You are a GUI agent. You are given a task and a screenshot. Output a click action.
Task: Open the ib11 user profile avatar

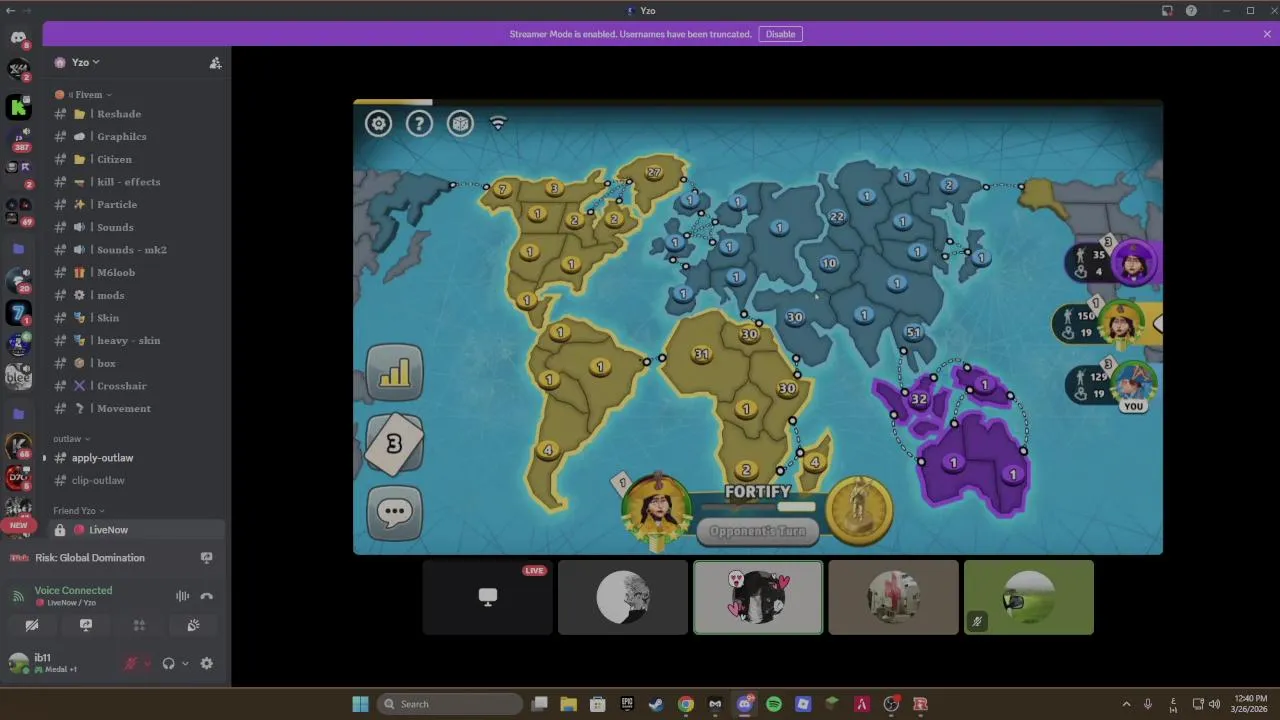pyautogui.click(x=18, y=663)
